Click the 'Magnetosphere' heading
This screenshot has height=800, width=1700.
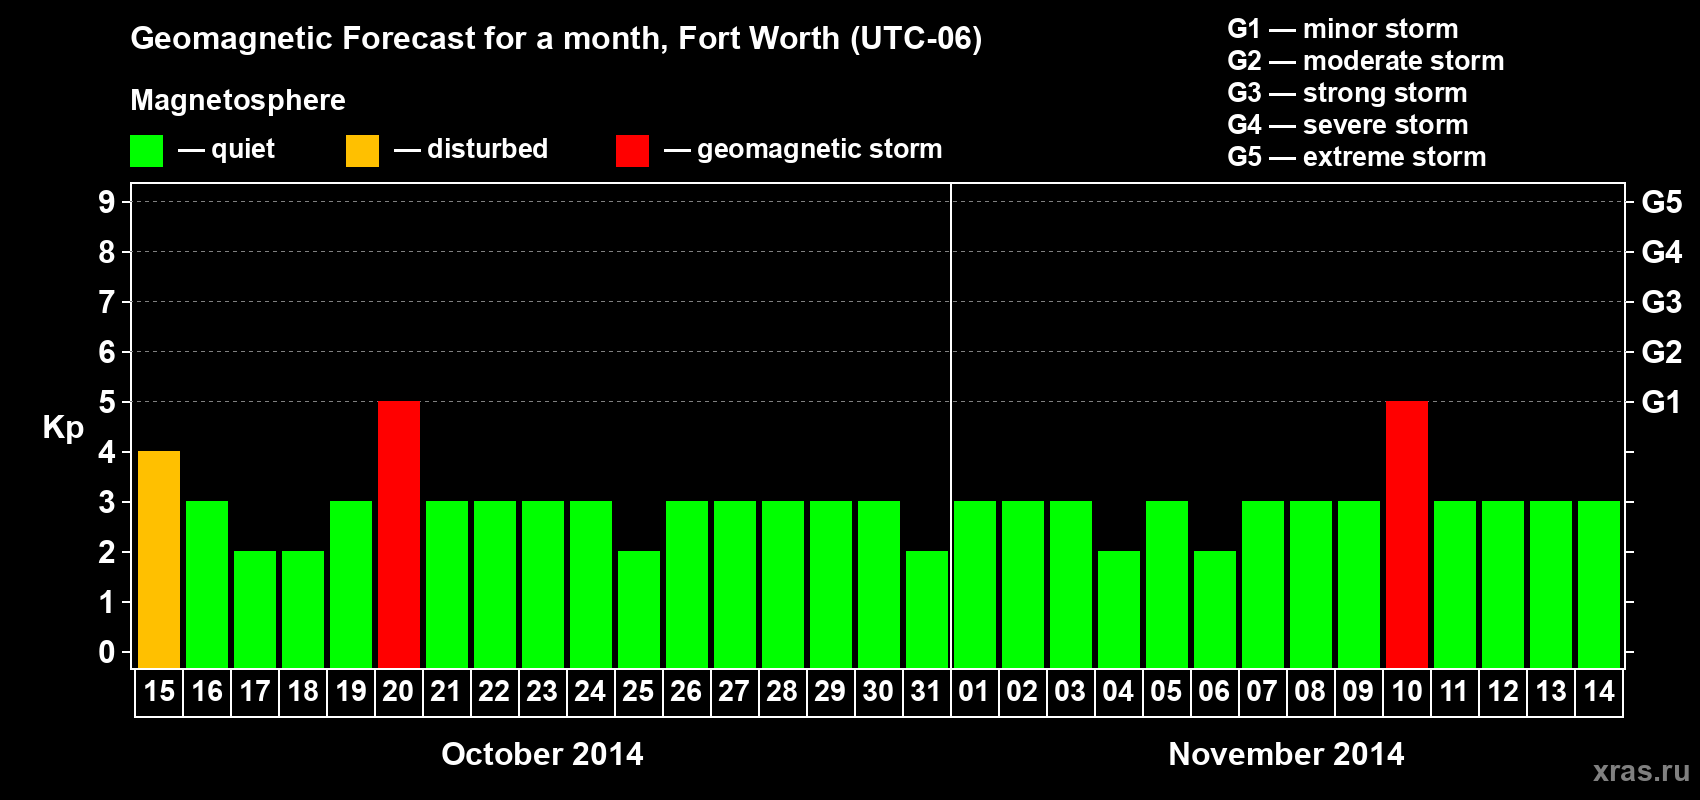pyautogui.click(x=238, y=100)
